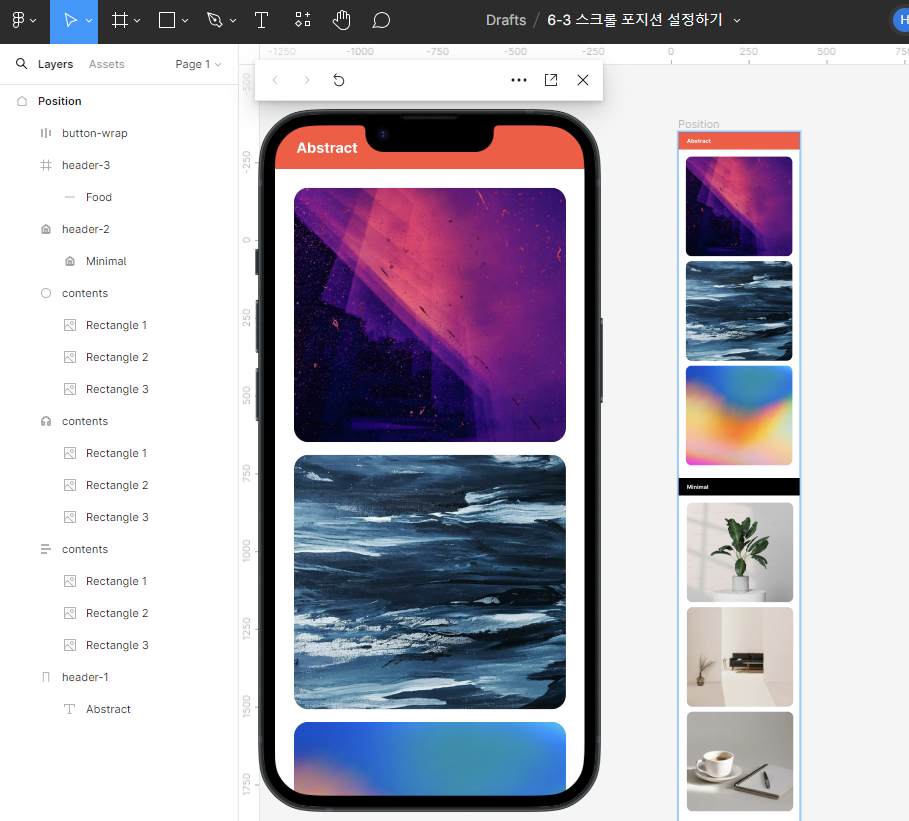The image size is (909, 821).
Task: Click the sofa room image on canvas
Action: [x=740, y=657]
